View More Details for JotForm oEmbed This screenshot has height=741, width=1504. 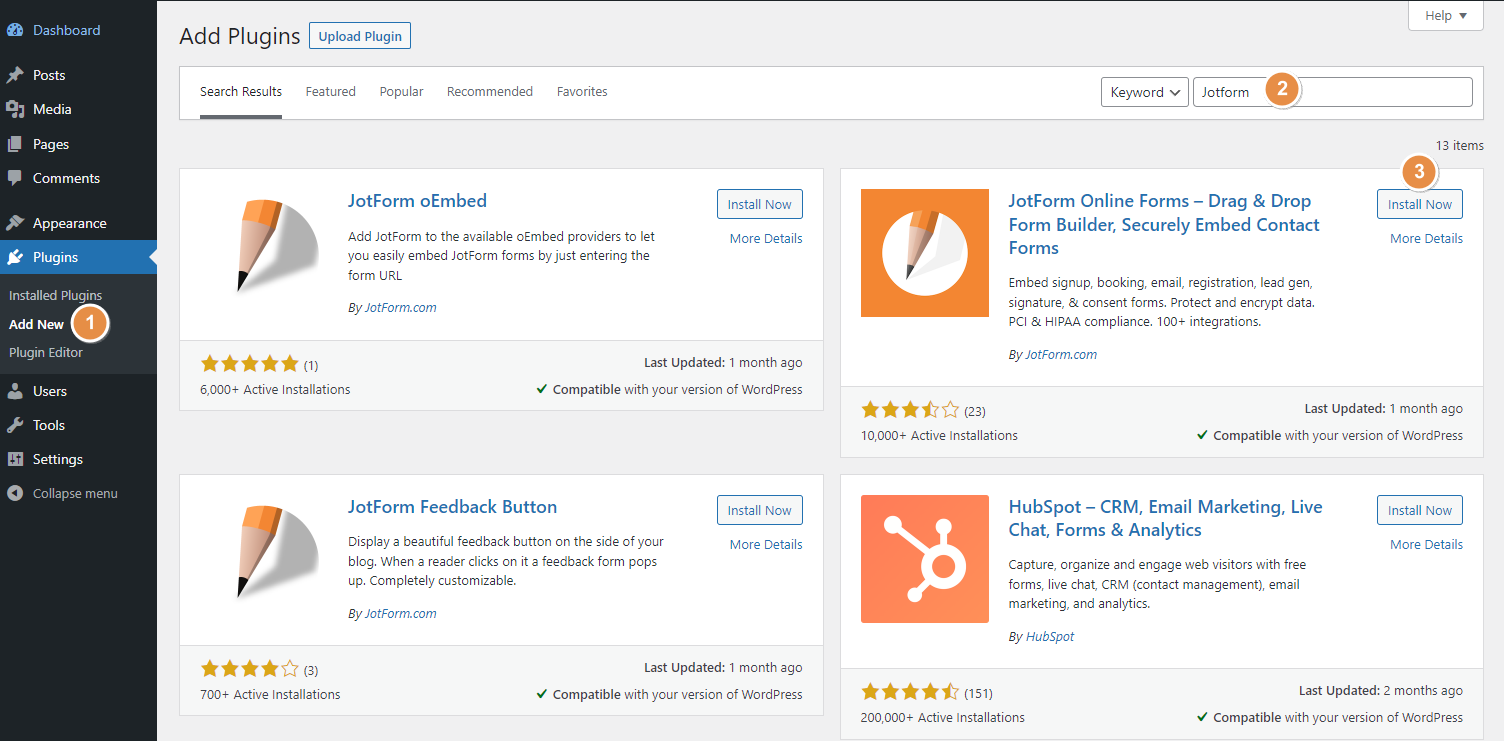tap(766, 238)
